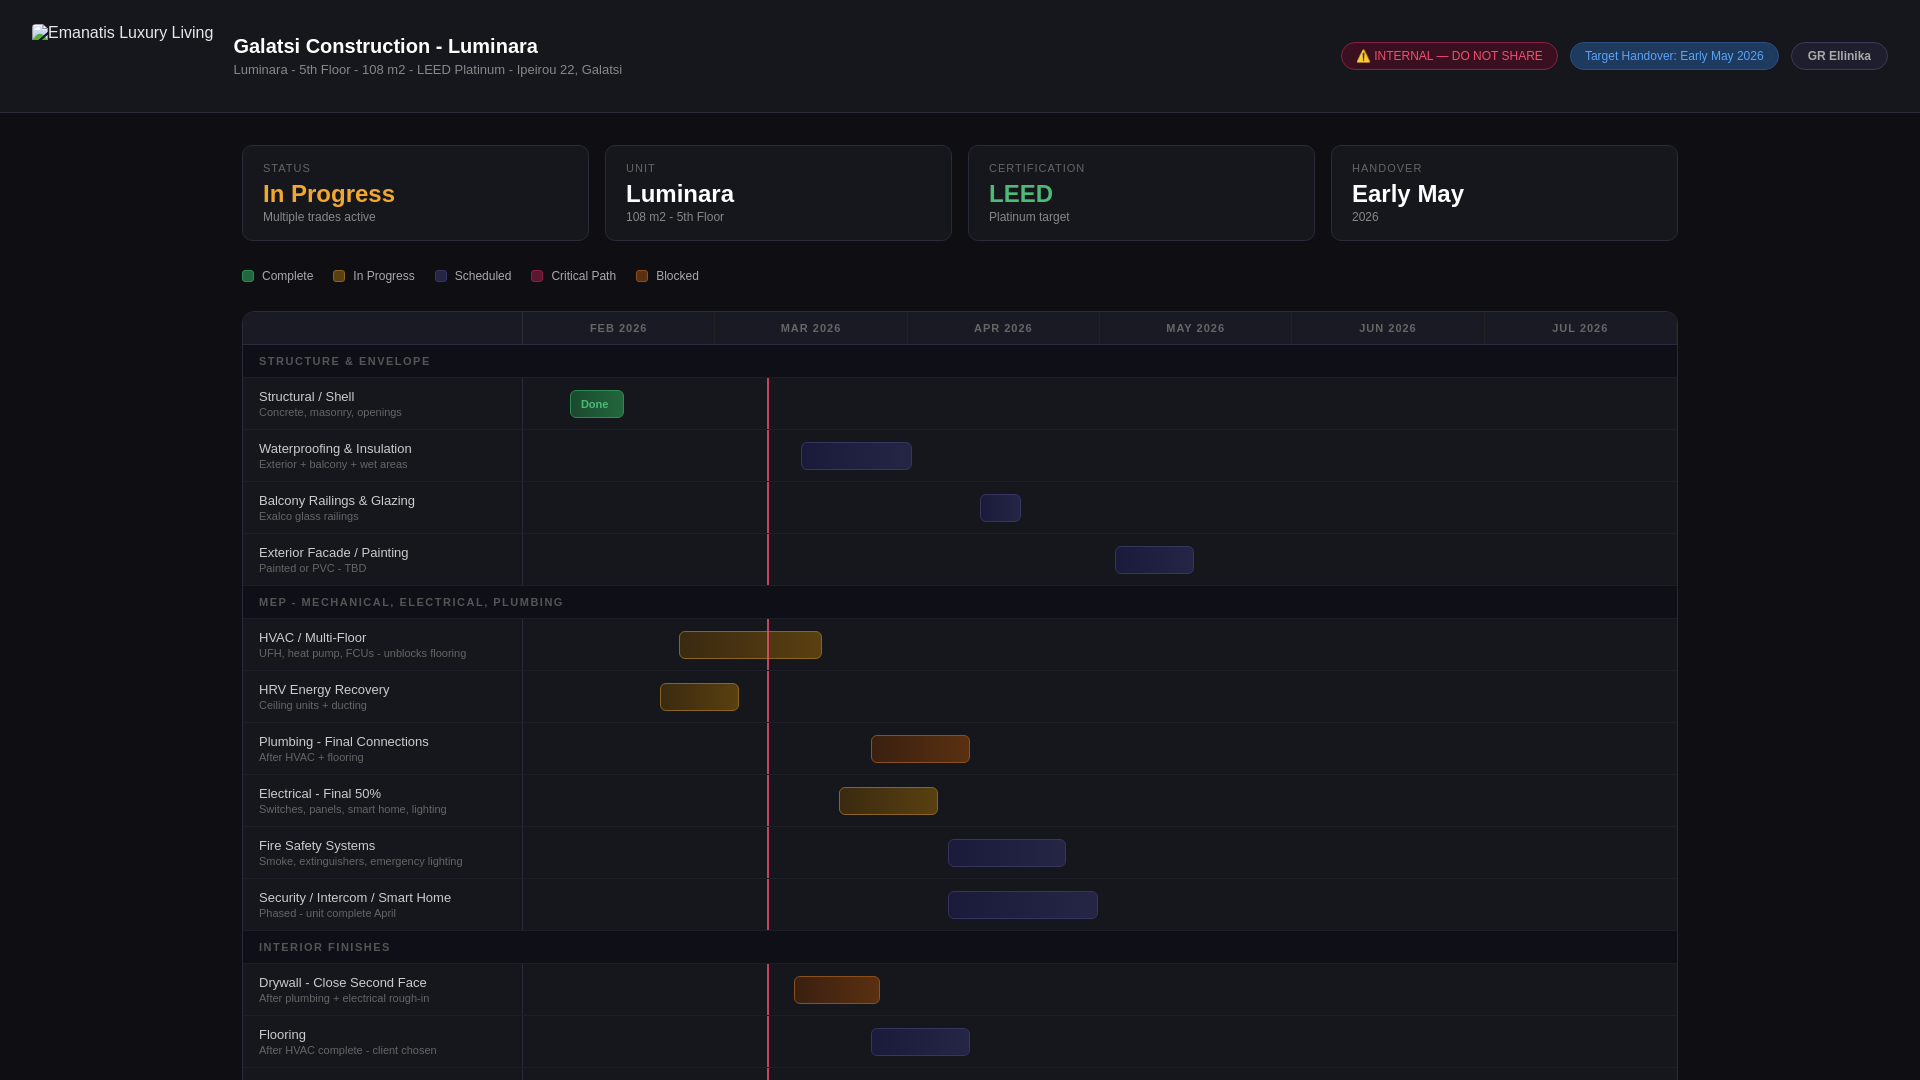
Task: Click the Drywall - Close Second Face bar
Action: pyautogui.click(x=837, y=990)
